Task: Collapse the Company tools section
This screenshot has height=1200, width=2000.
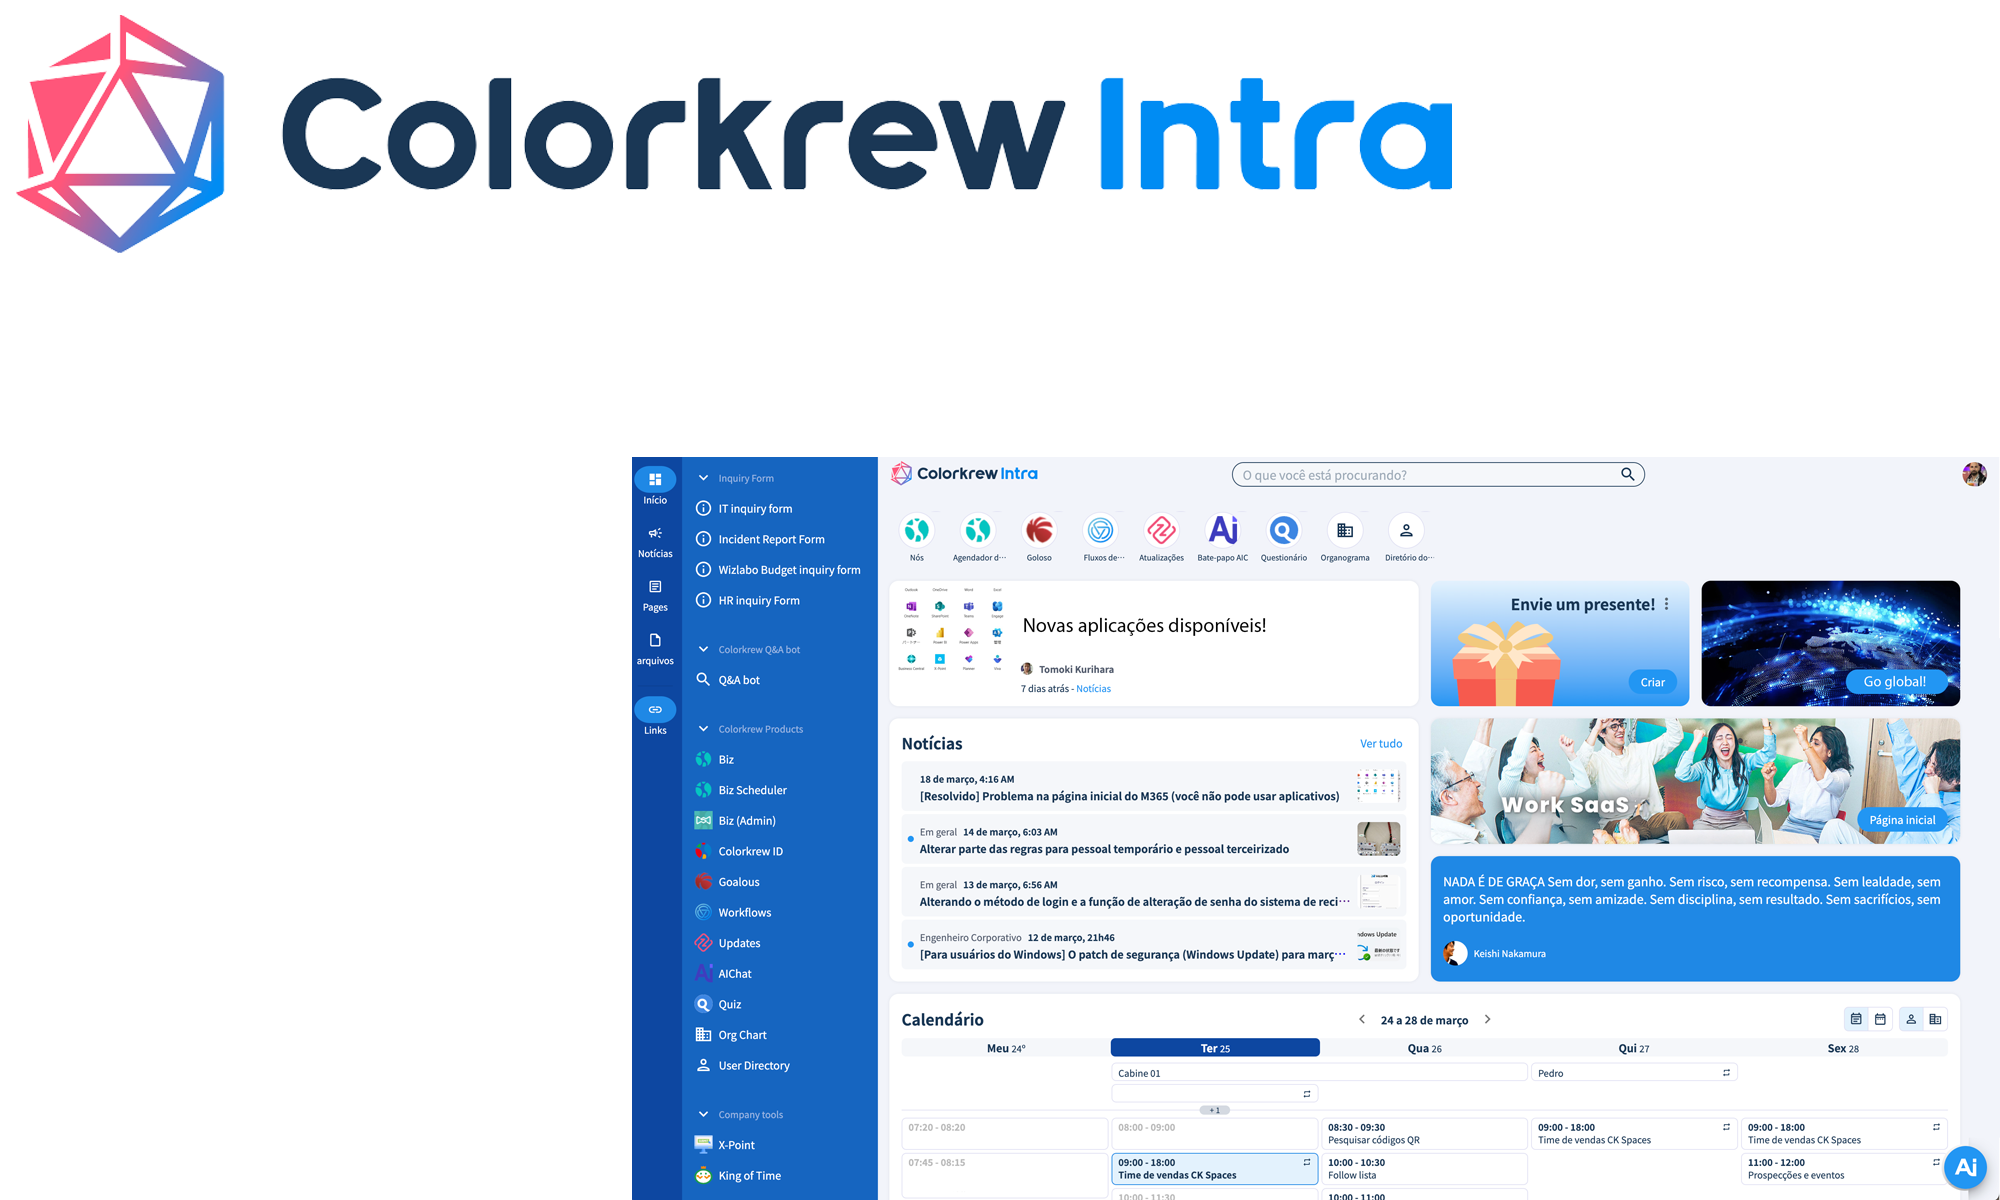Action: tap(703, 1114)
